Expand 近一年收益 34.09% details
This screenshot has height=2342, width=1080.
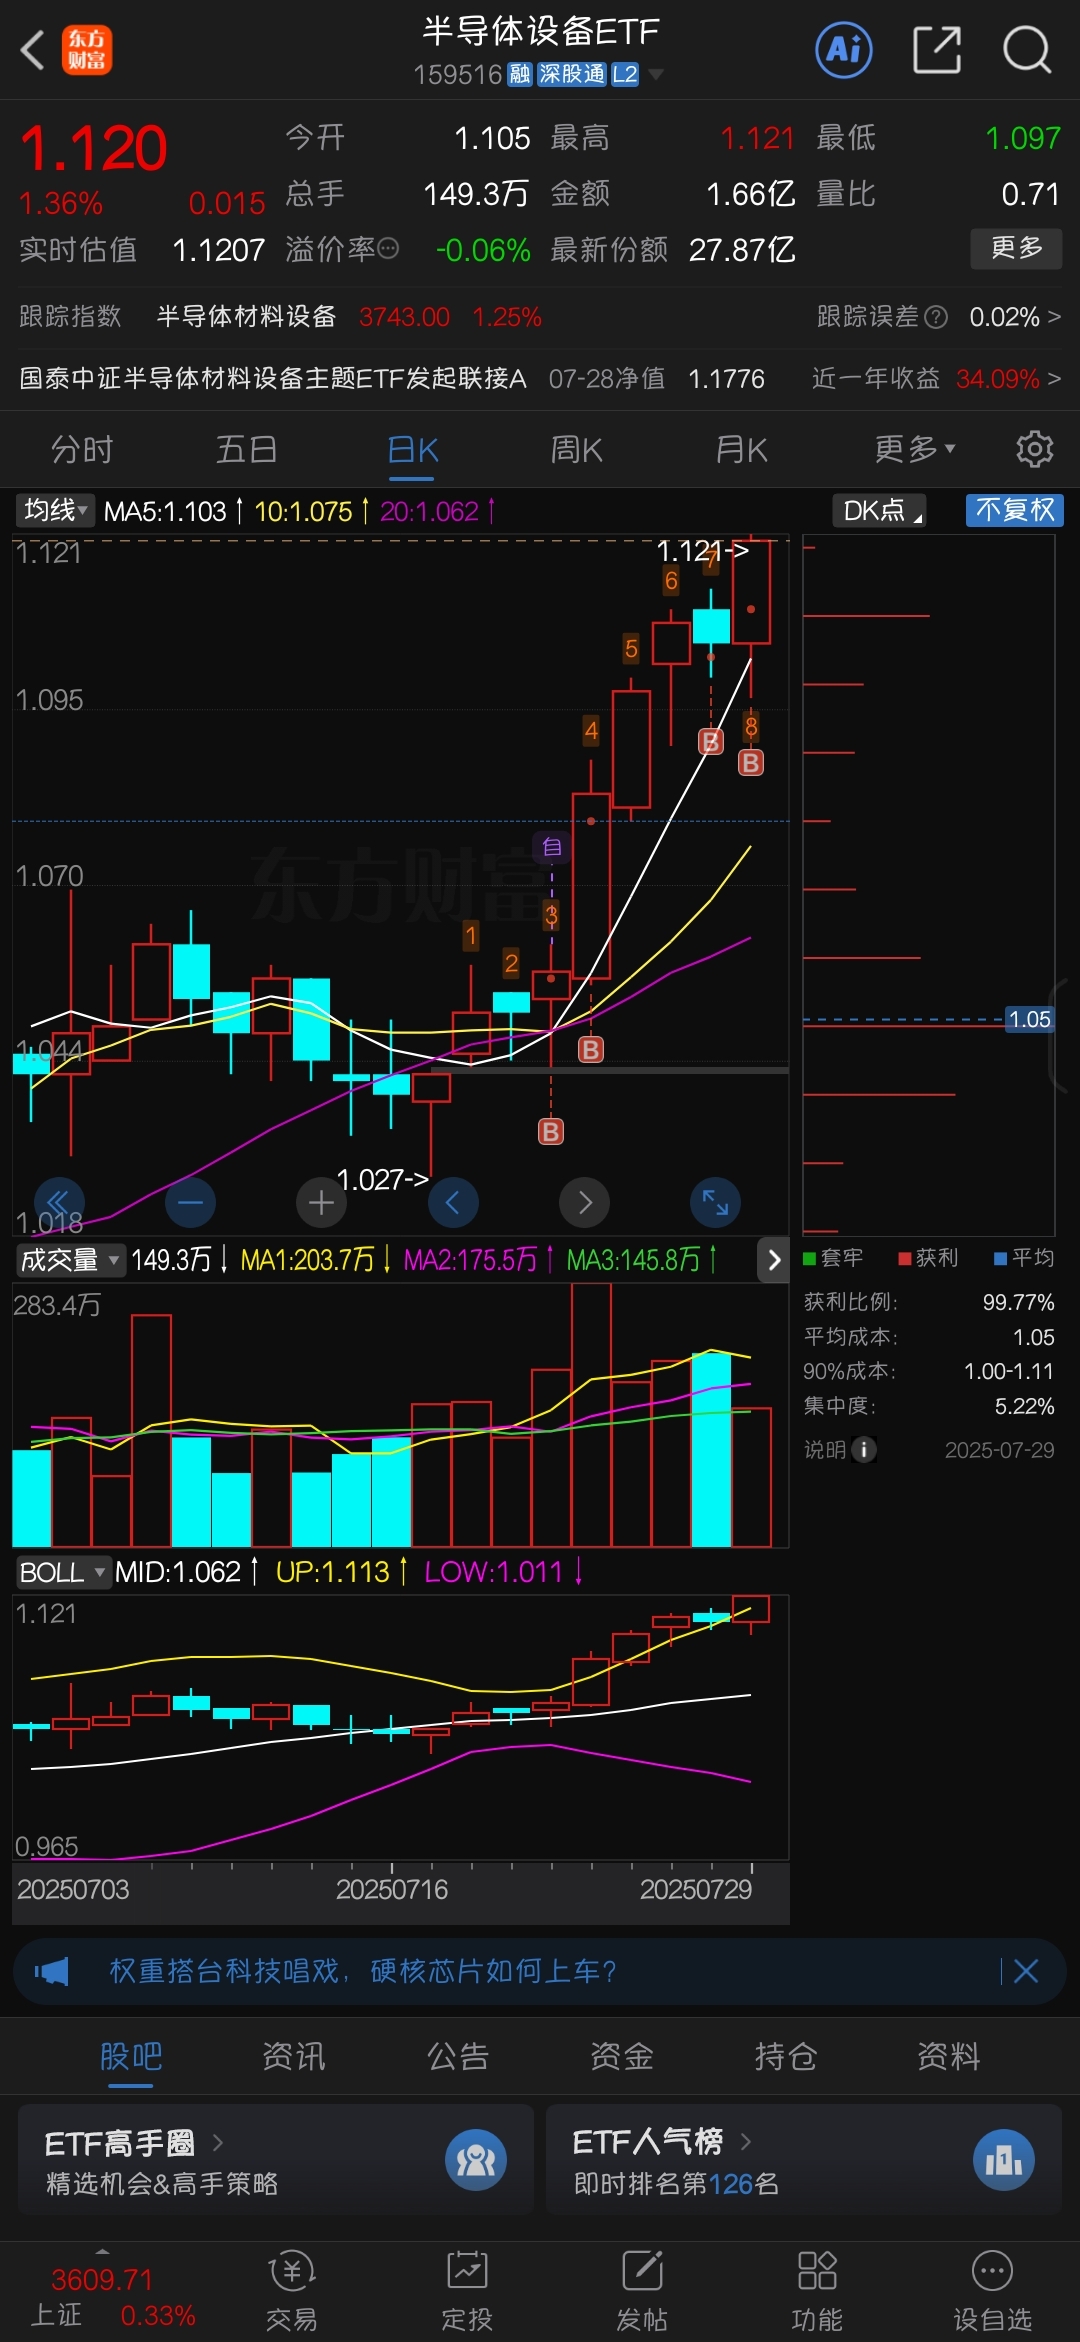(x=1008, y=379)
